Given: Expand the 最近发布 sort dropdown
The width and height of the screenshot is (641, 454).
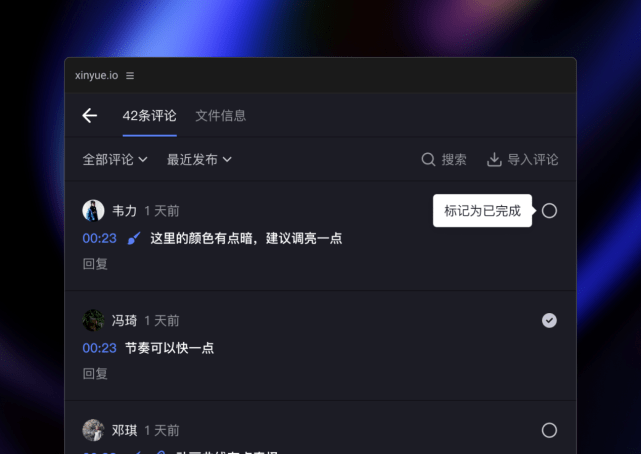Looking at the screenshot, I should click(199, 159).
